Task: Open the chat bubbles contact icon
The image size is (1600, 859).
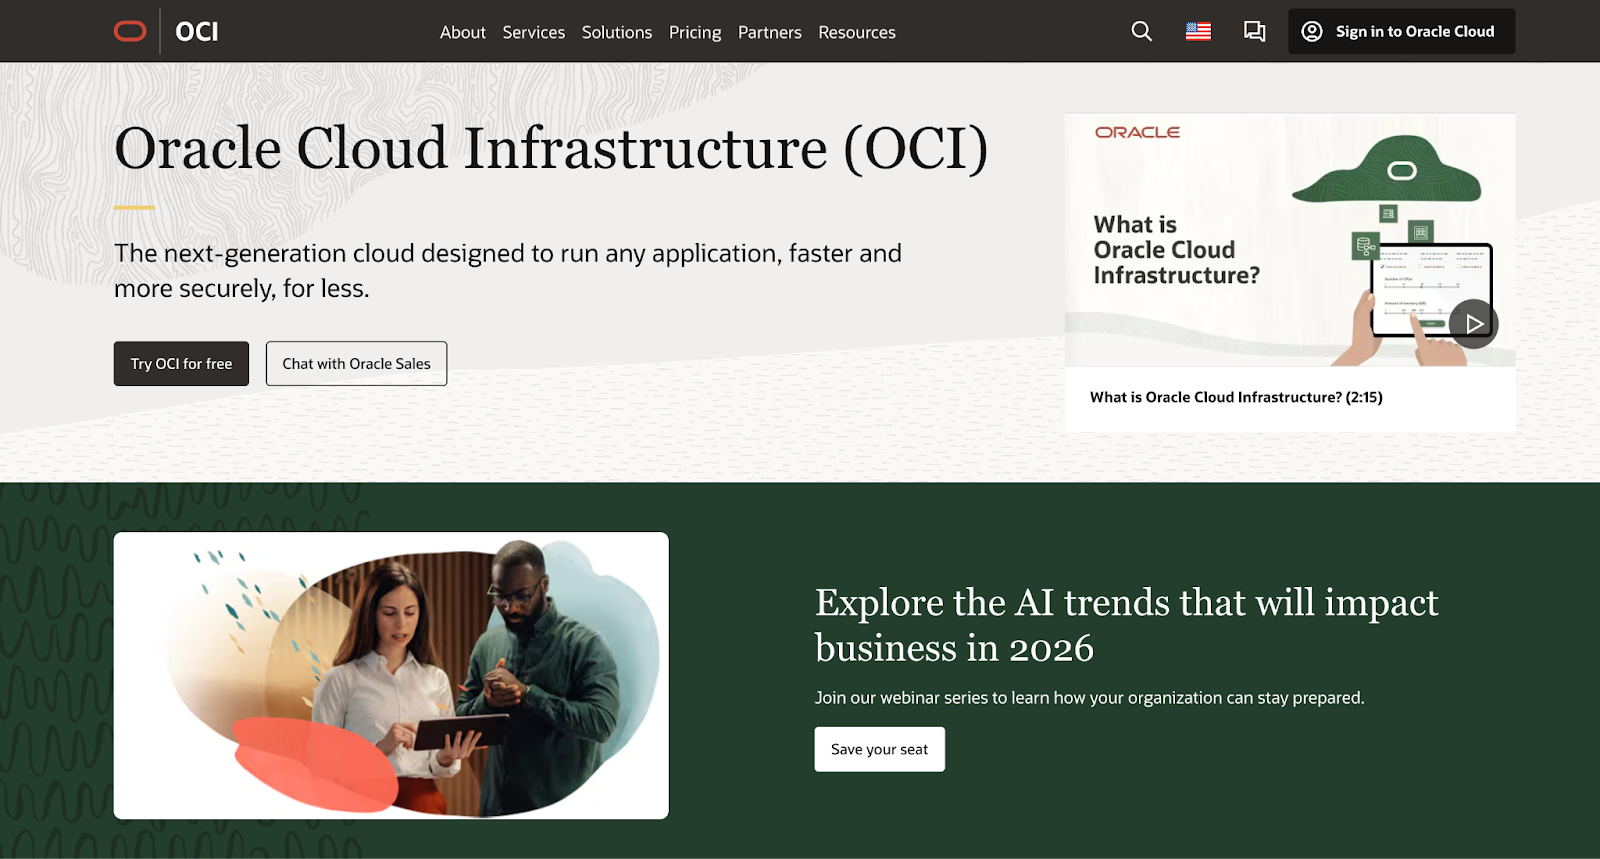Action: point(1254,31)
